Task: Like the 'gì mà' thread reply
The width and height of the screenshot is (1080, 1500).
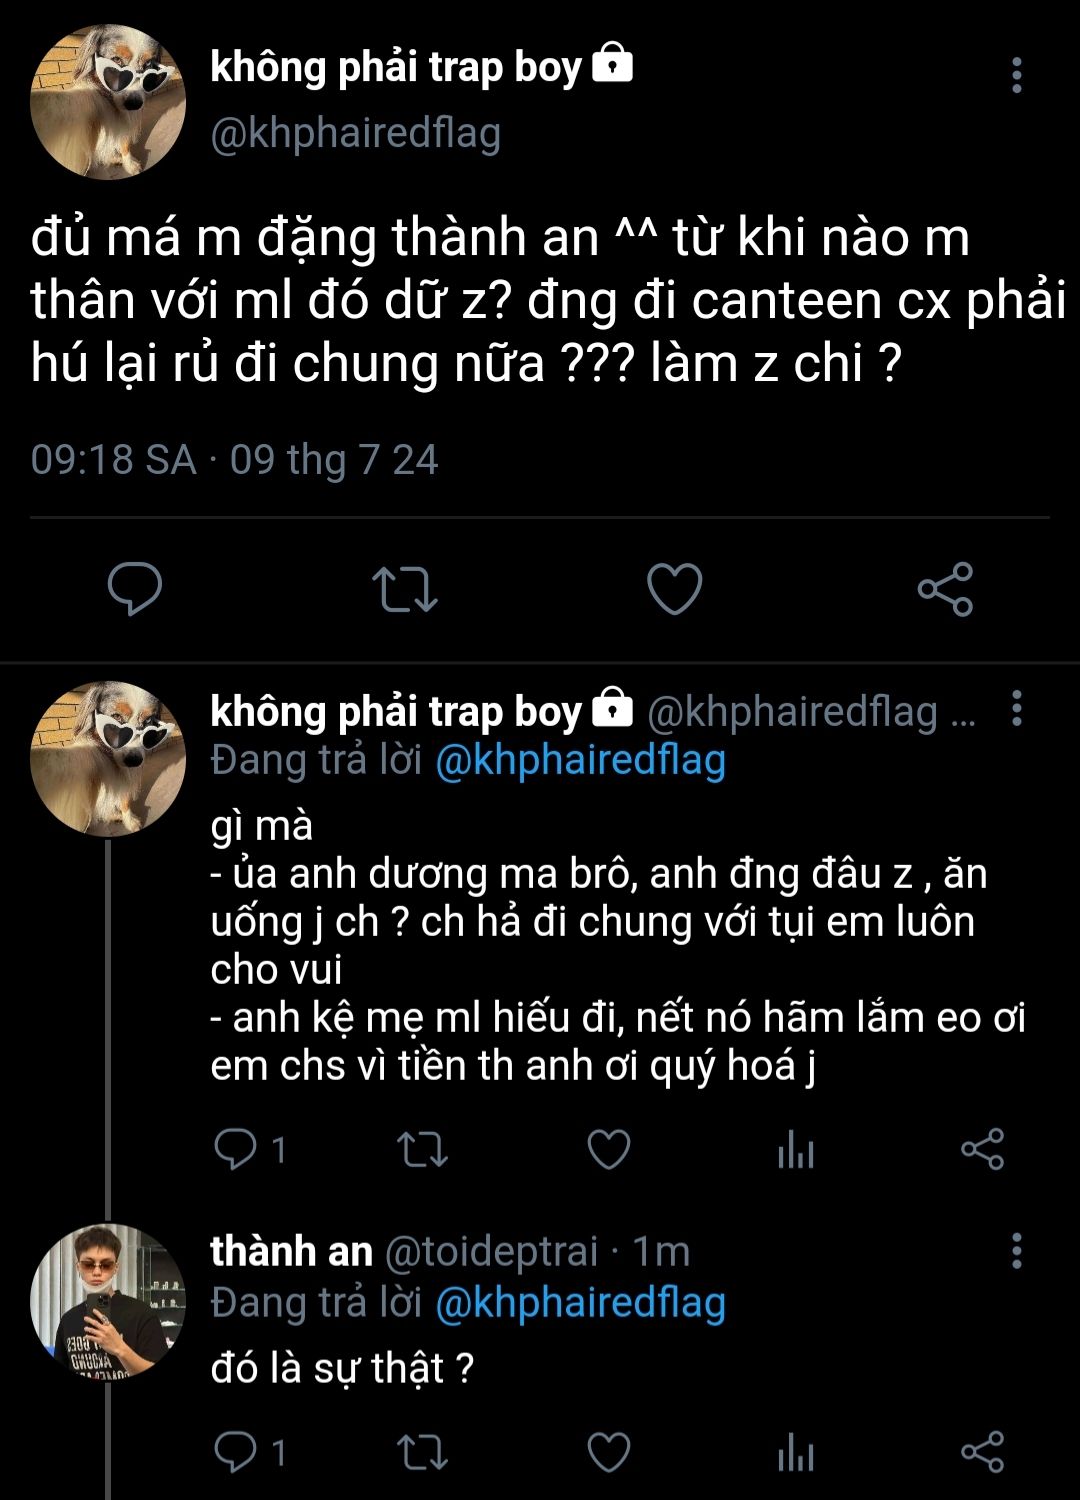Action: [x=608, y=1149]
